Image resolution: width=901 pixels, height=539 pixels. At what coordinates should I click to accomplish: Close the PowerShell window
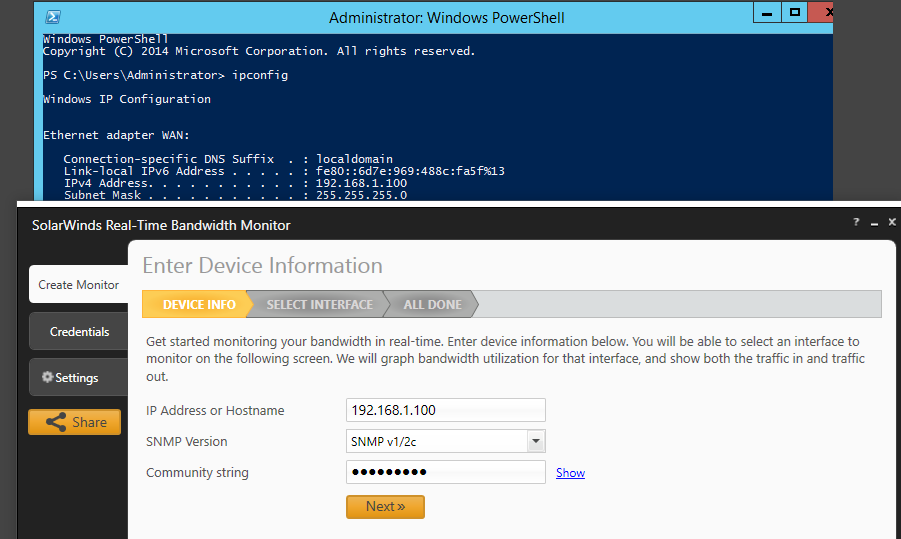(822, 13)
